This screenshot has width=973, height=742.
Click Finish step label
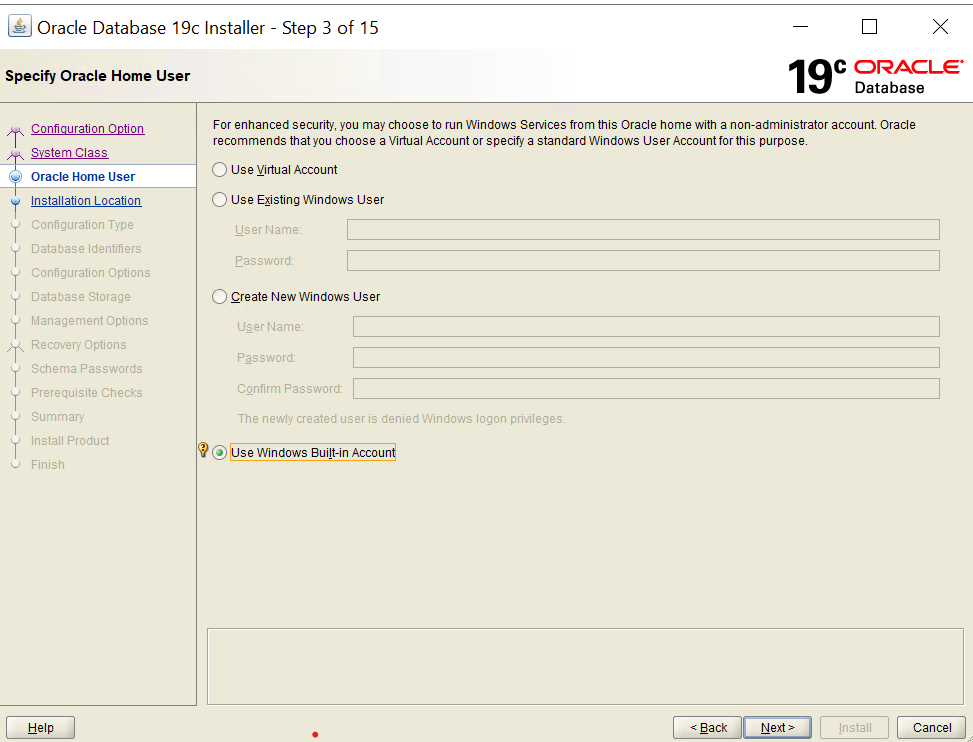48,465
